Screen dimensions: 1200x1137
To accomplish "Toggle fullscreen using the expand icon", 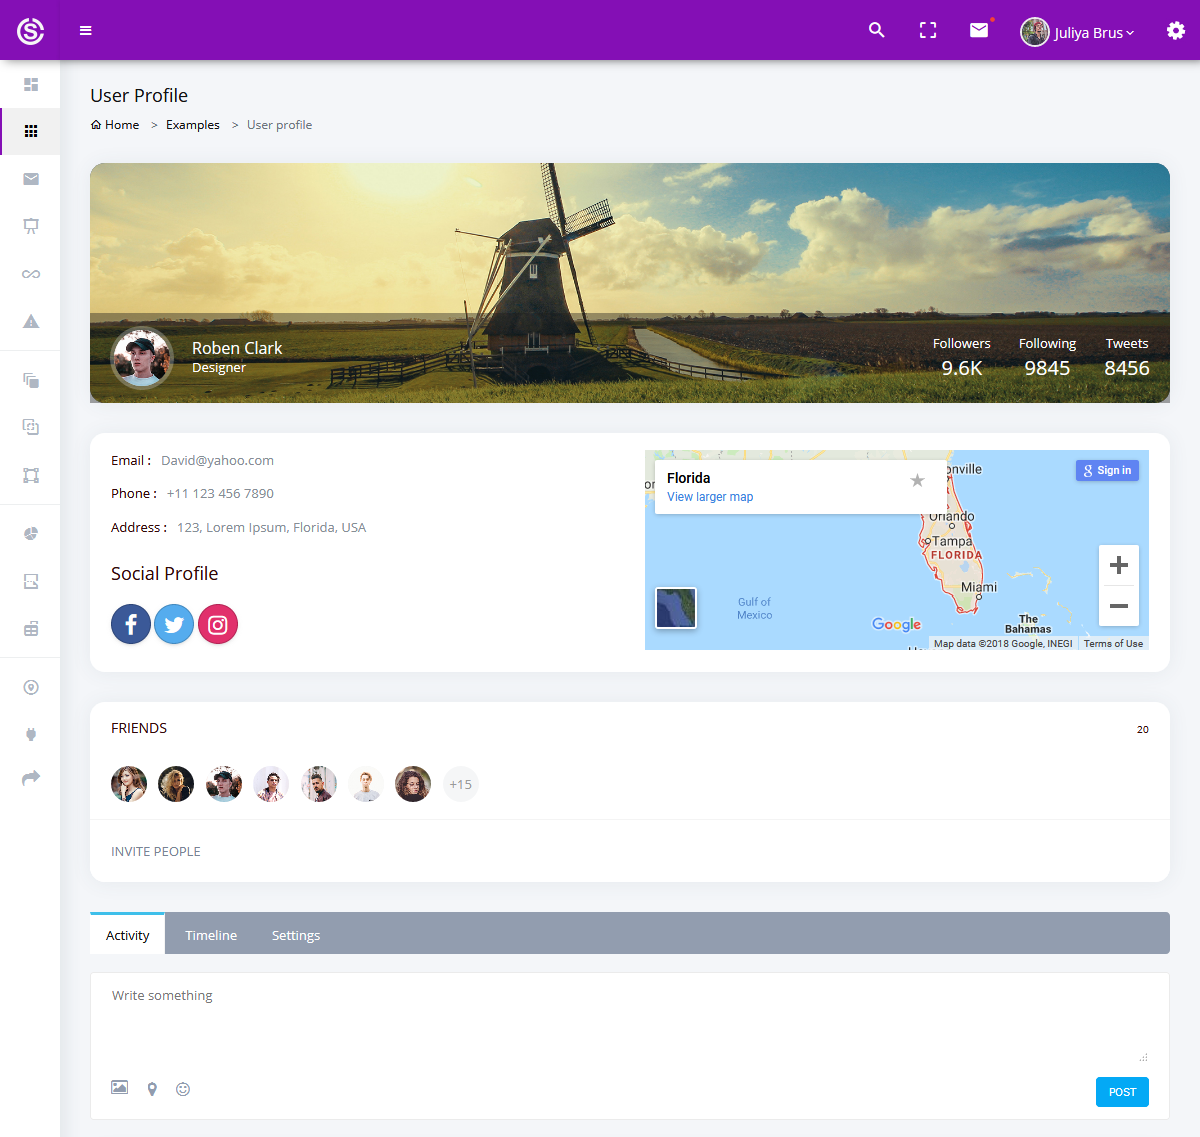I will tap(927, 30).
